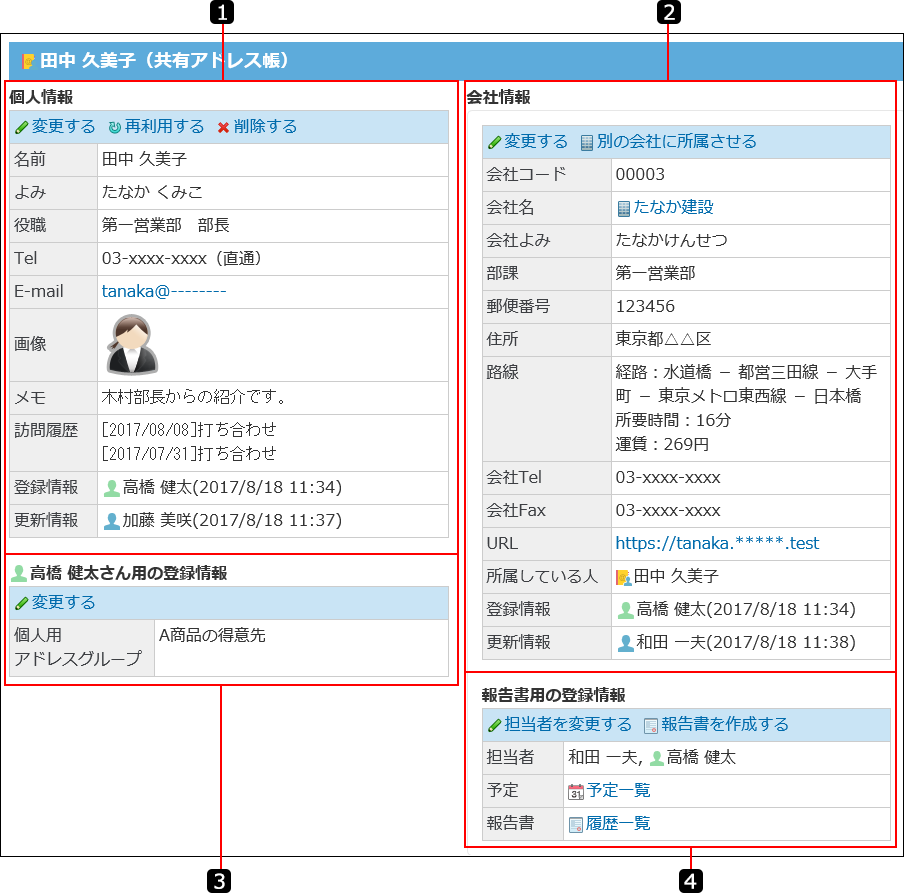
Task: Open the tanaka@ email address link
Action: (164, 291)
